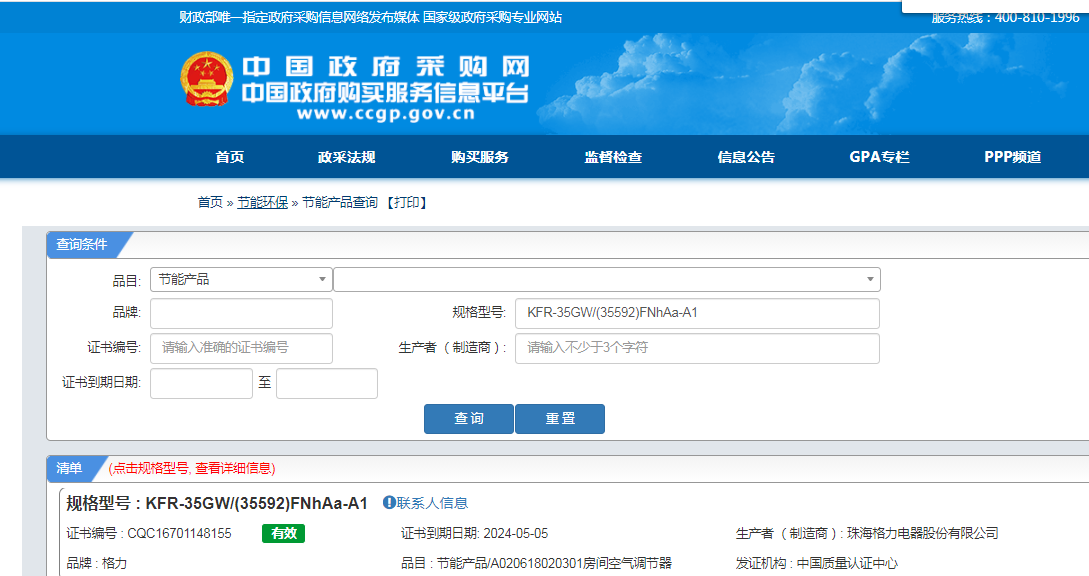Click the www.ccgp.gov.cn site URL text
The width and height of the screenshot is (1089, 576).
coord(386,115)
